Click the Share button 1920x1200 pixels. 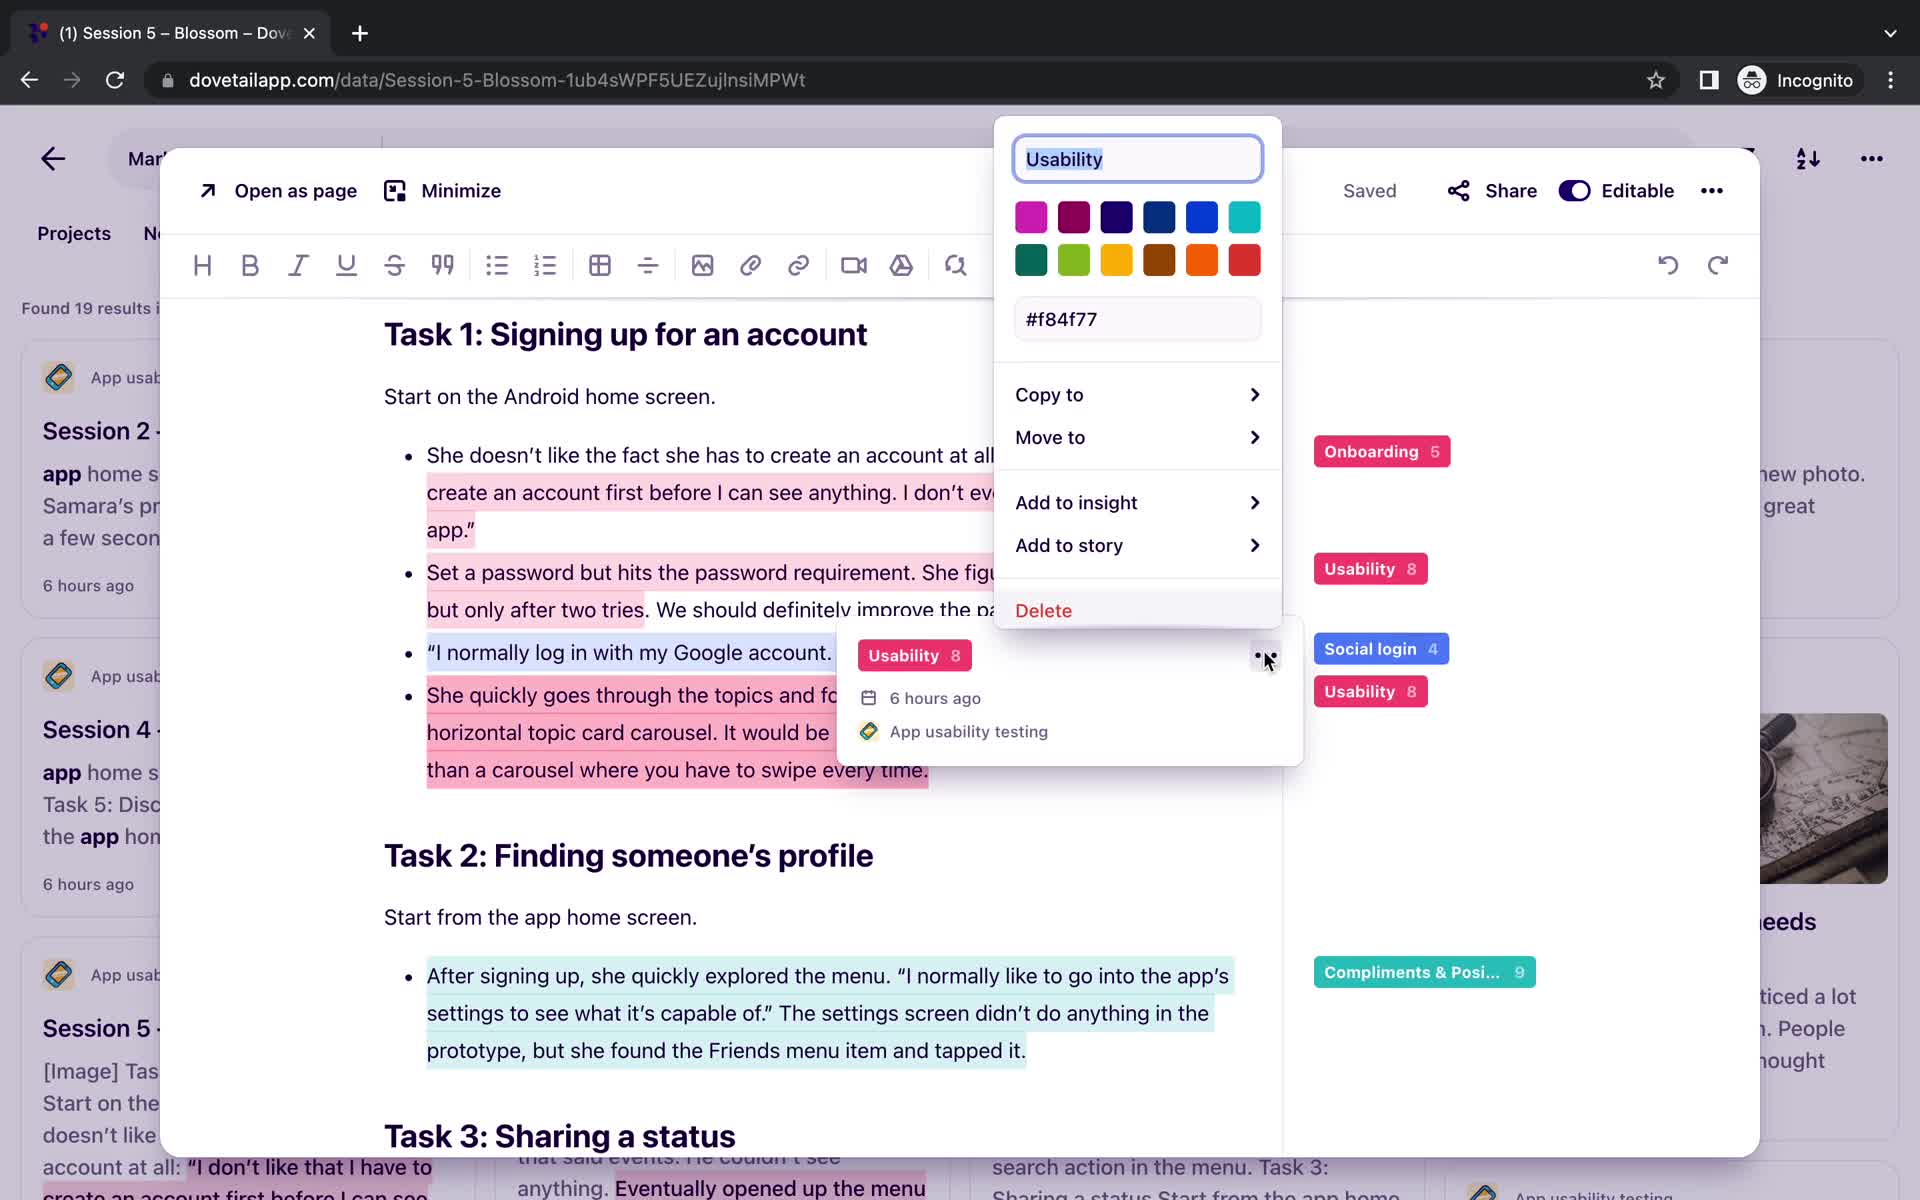click(x=1493, y=191)
